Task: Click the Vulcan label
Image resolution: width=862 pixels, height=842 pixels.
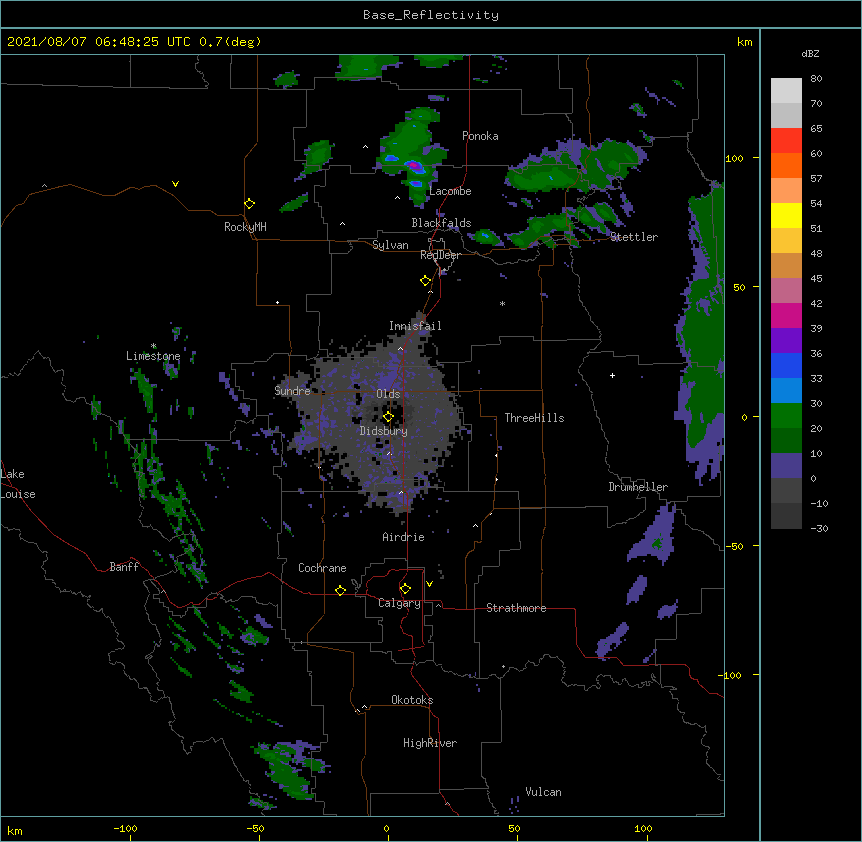Action: coord(543,792)
